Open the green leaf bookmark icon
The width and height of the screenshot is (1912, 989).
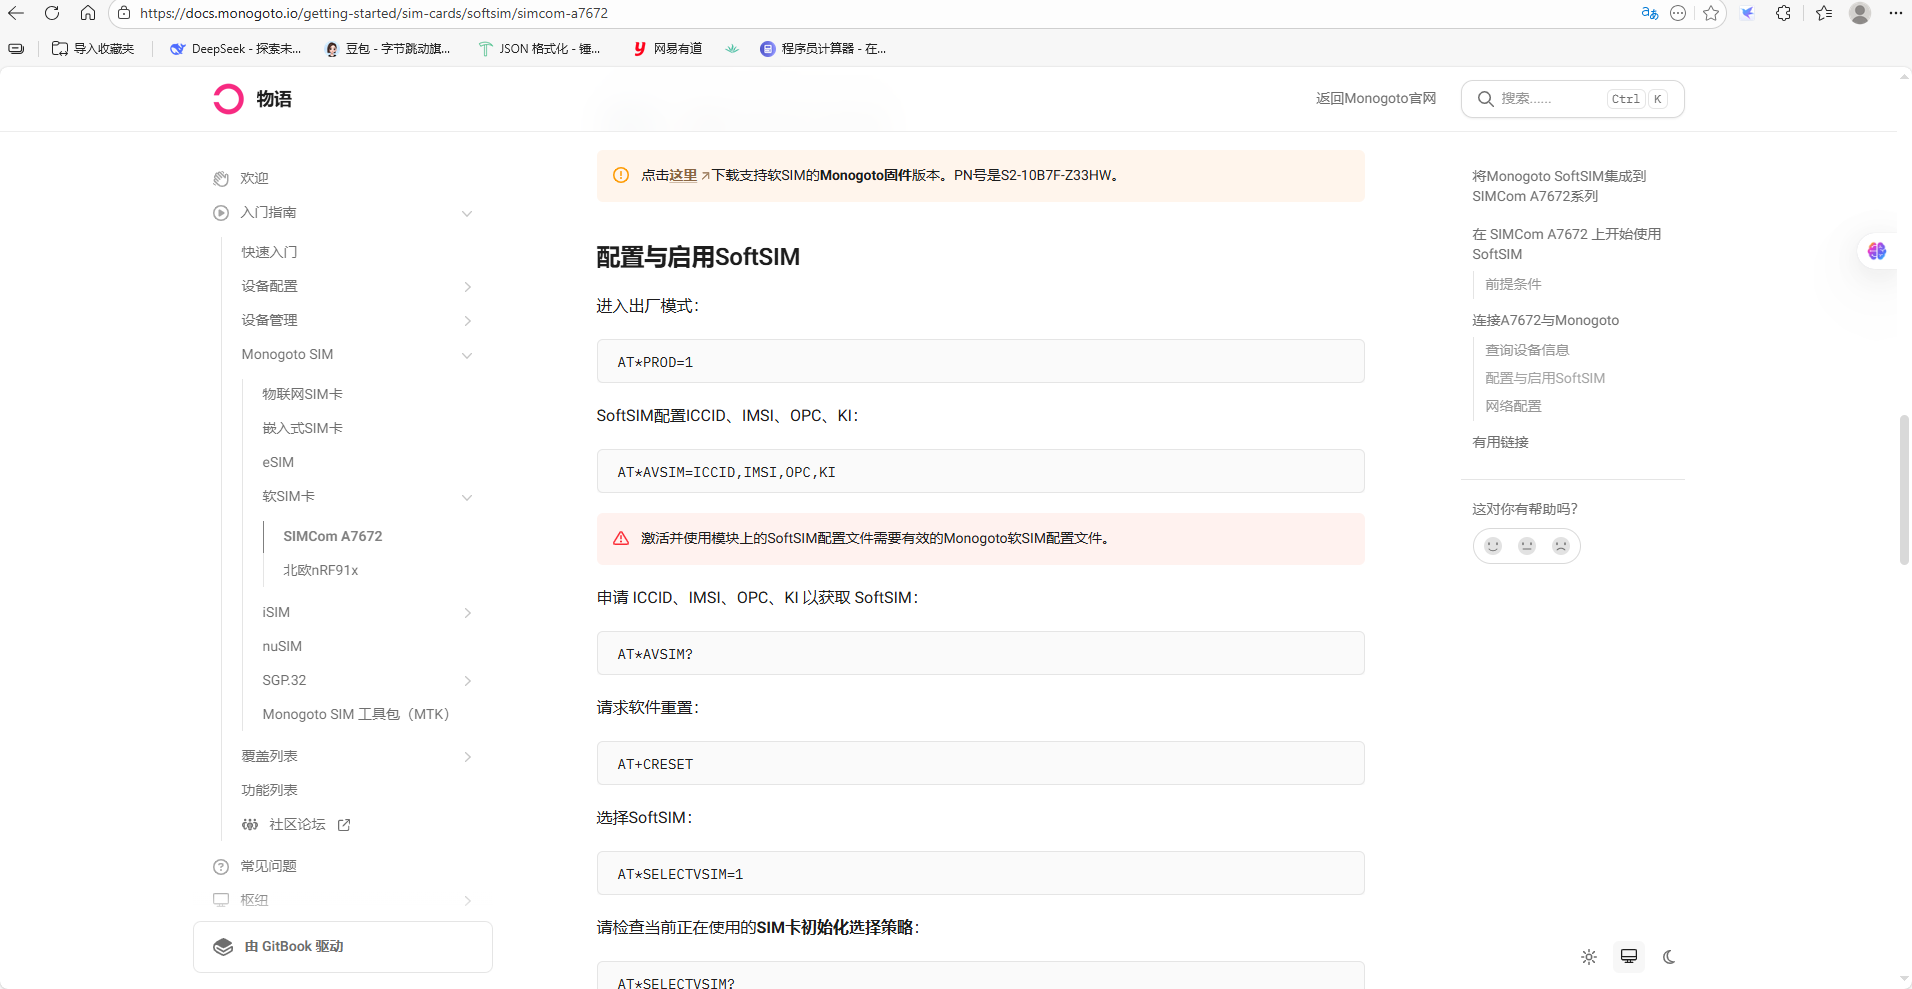(732, 48)
